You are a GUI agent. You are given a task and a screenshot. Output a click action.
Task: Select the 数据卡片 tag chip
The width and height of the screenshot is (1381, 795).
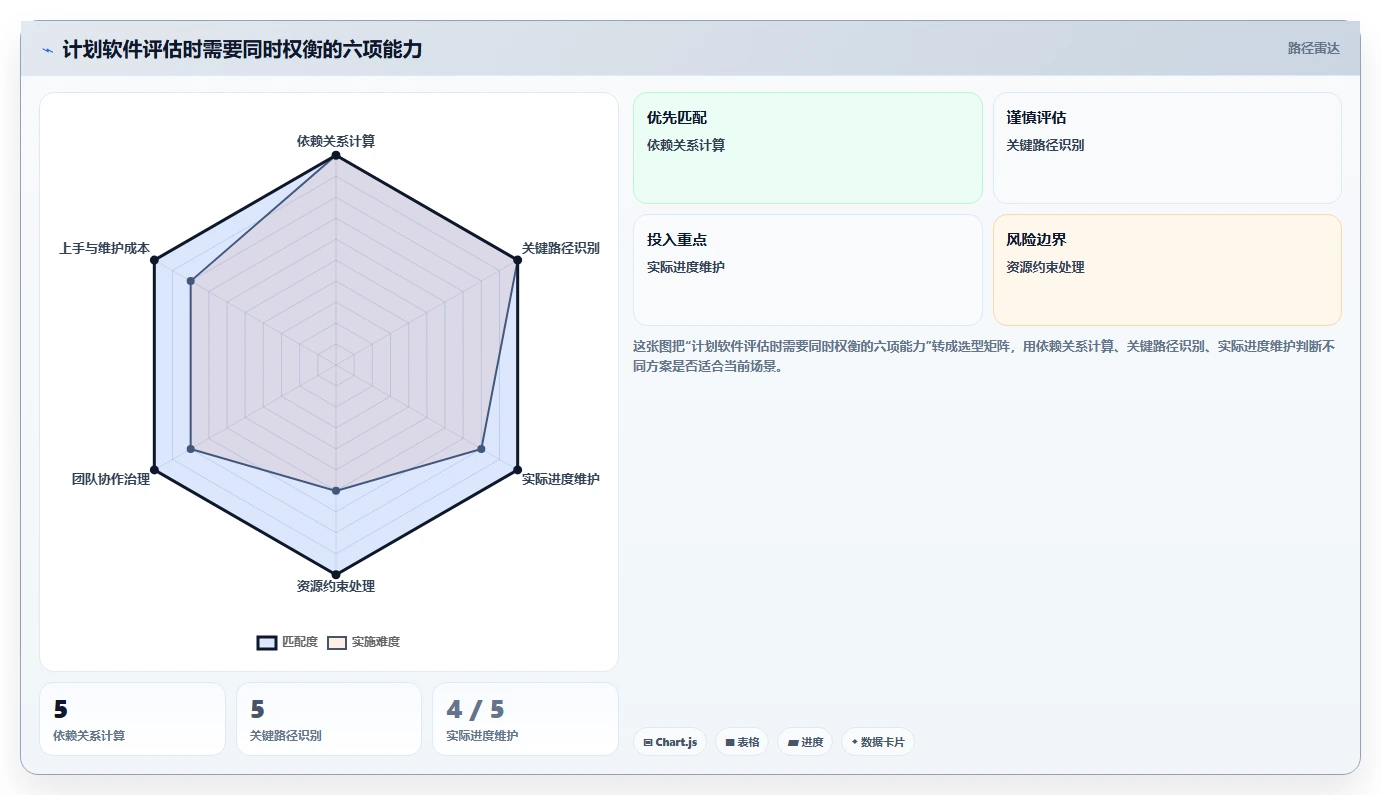pos(878,742)
